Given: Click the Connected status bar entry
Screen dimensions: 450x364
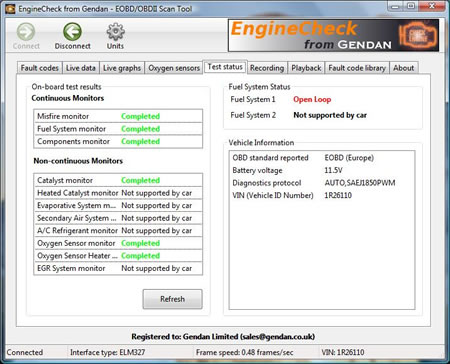Looking at the screenshot, I should pos(25,352).
